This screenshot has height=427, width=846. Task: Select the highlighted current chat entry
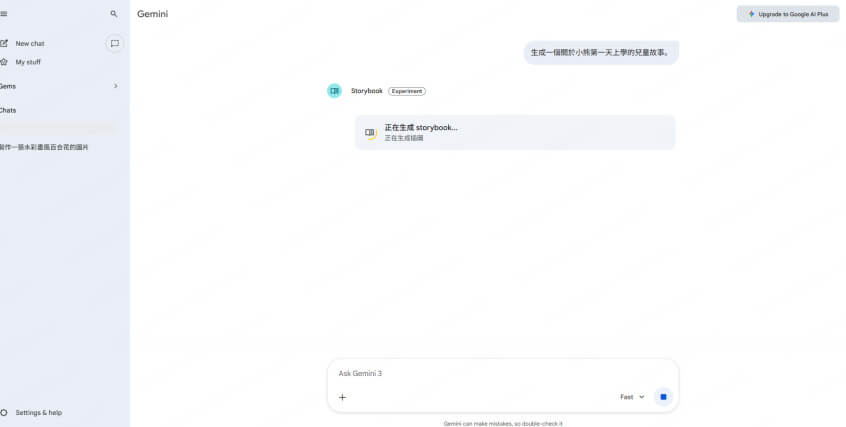(57, 128)
